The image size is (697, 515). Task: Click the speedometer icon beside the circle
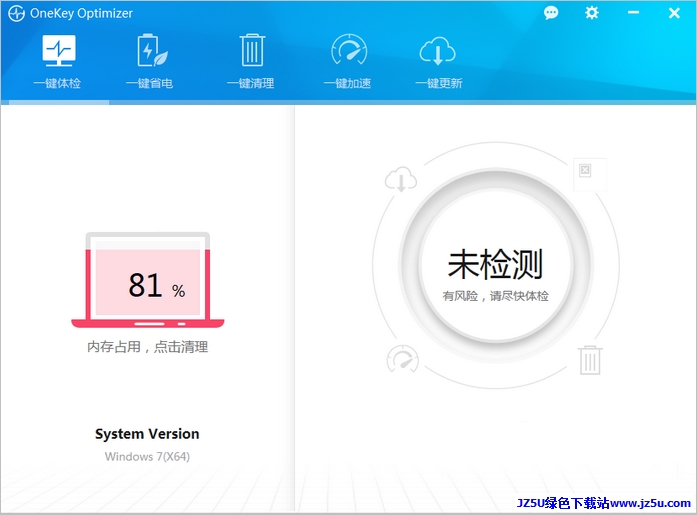(403, 358)
